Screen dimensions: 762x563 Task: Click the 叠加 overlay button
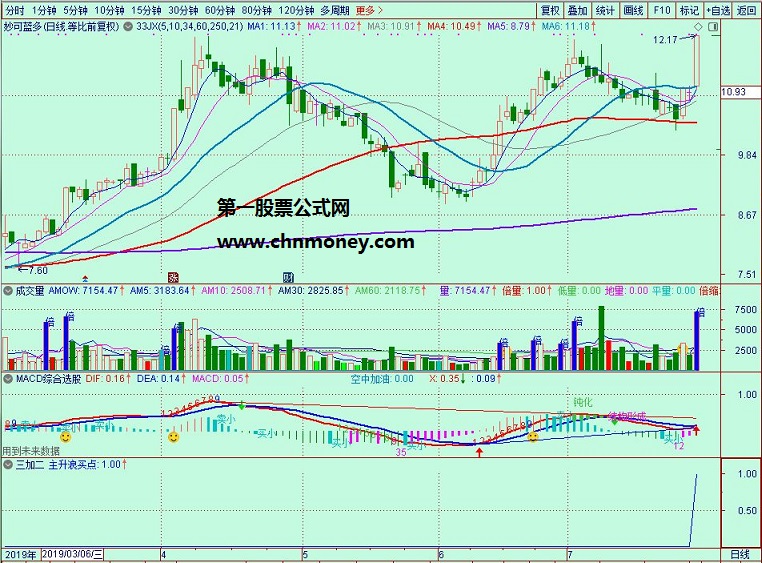(578, 10)
